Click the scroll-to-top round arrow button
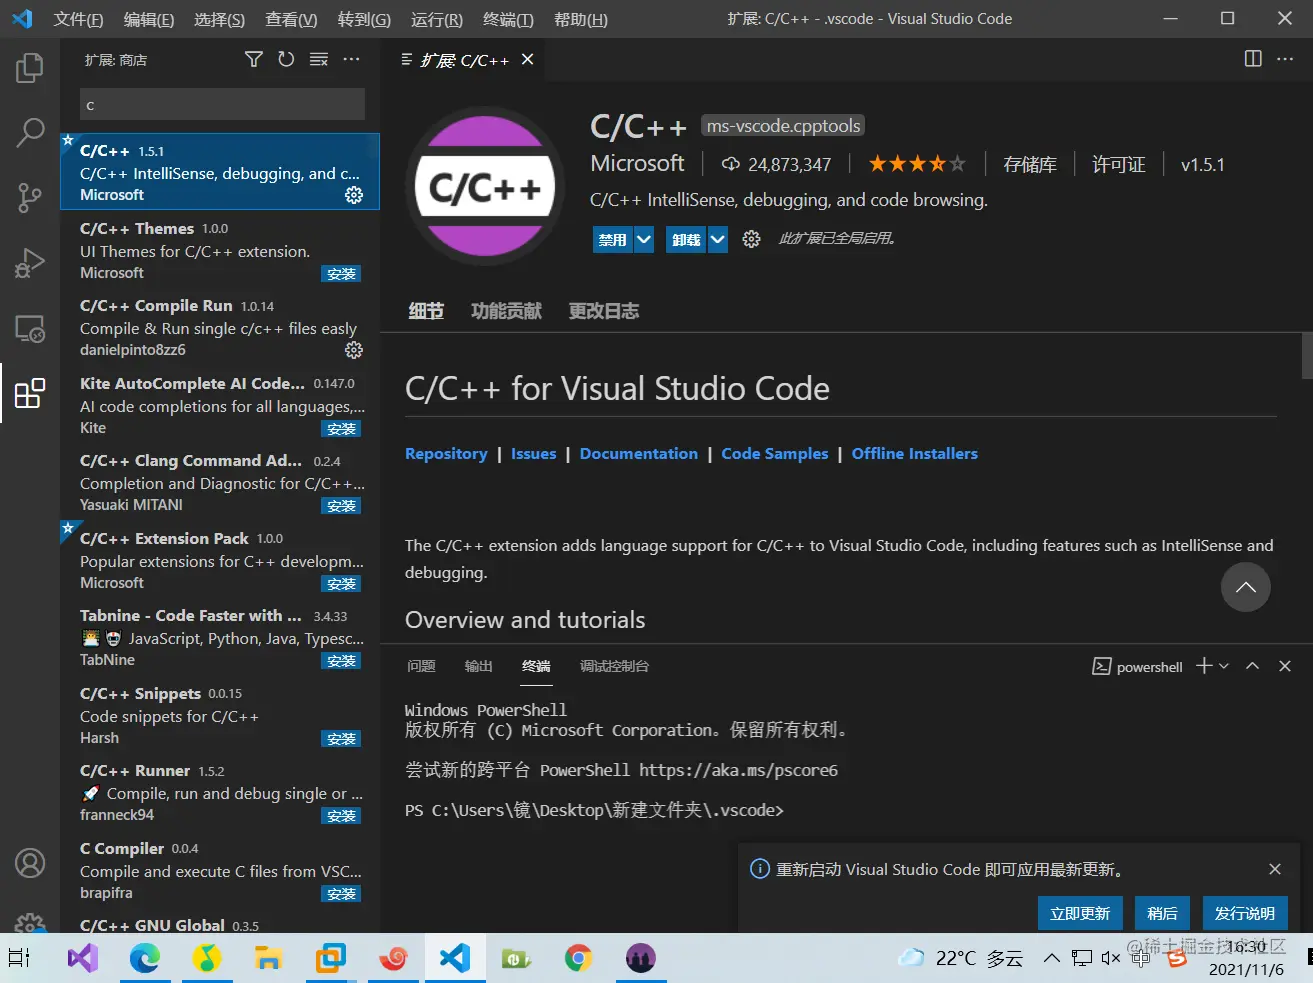This screenshot has width=1313, height=983. coord(1245,587)
